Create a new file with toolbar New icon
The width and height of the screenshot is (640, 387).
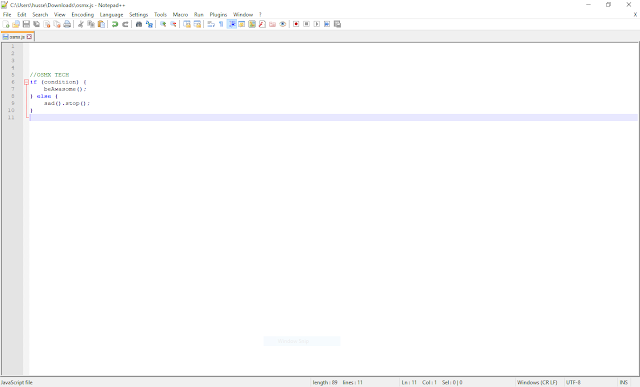pyautogui.click(x=6, y=24)
